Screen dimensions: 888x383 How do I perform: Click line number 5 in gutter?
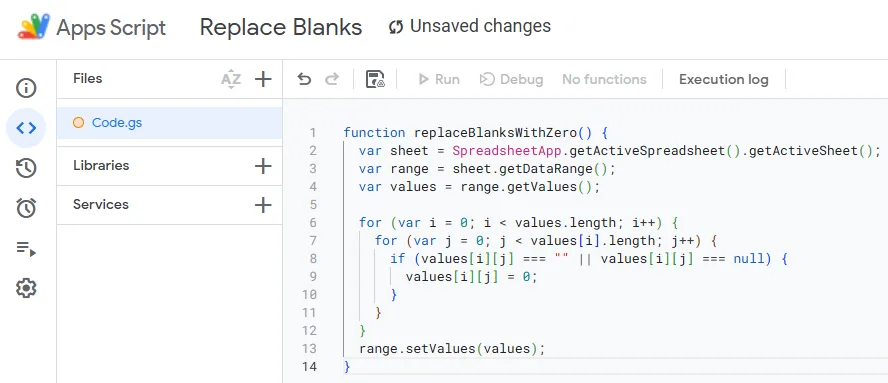(x=312, y=205)
